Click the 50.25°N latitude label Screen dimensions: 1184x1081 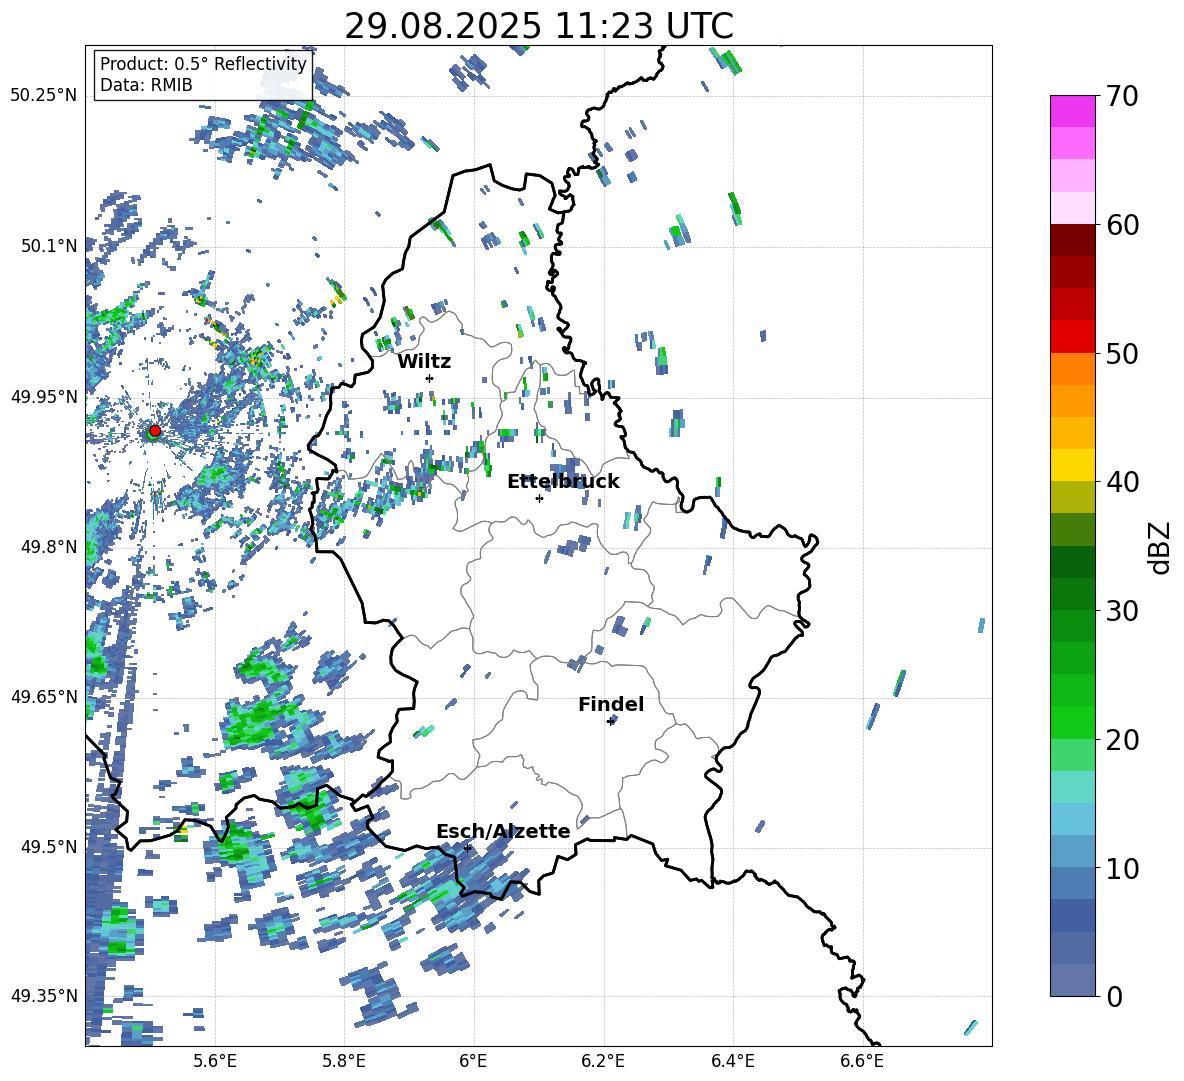coord(44,96)
